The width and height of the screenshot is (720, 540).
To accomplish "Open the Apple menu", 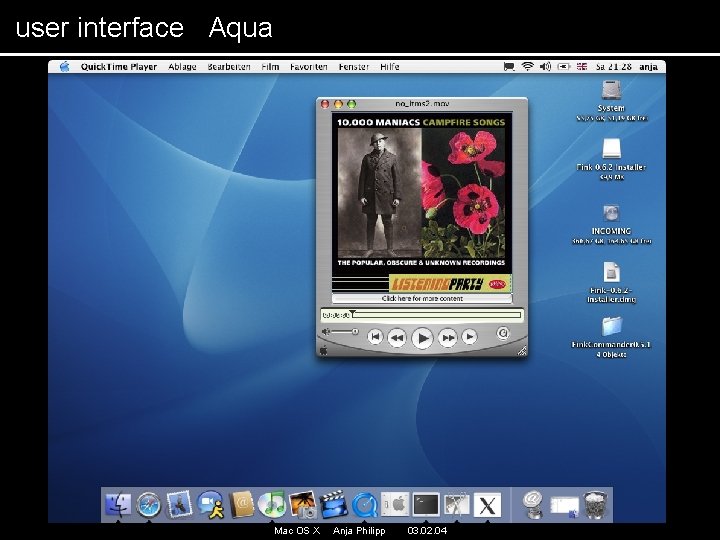I will click(x=65, y=67).
